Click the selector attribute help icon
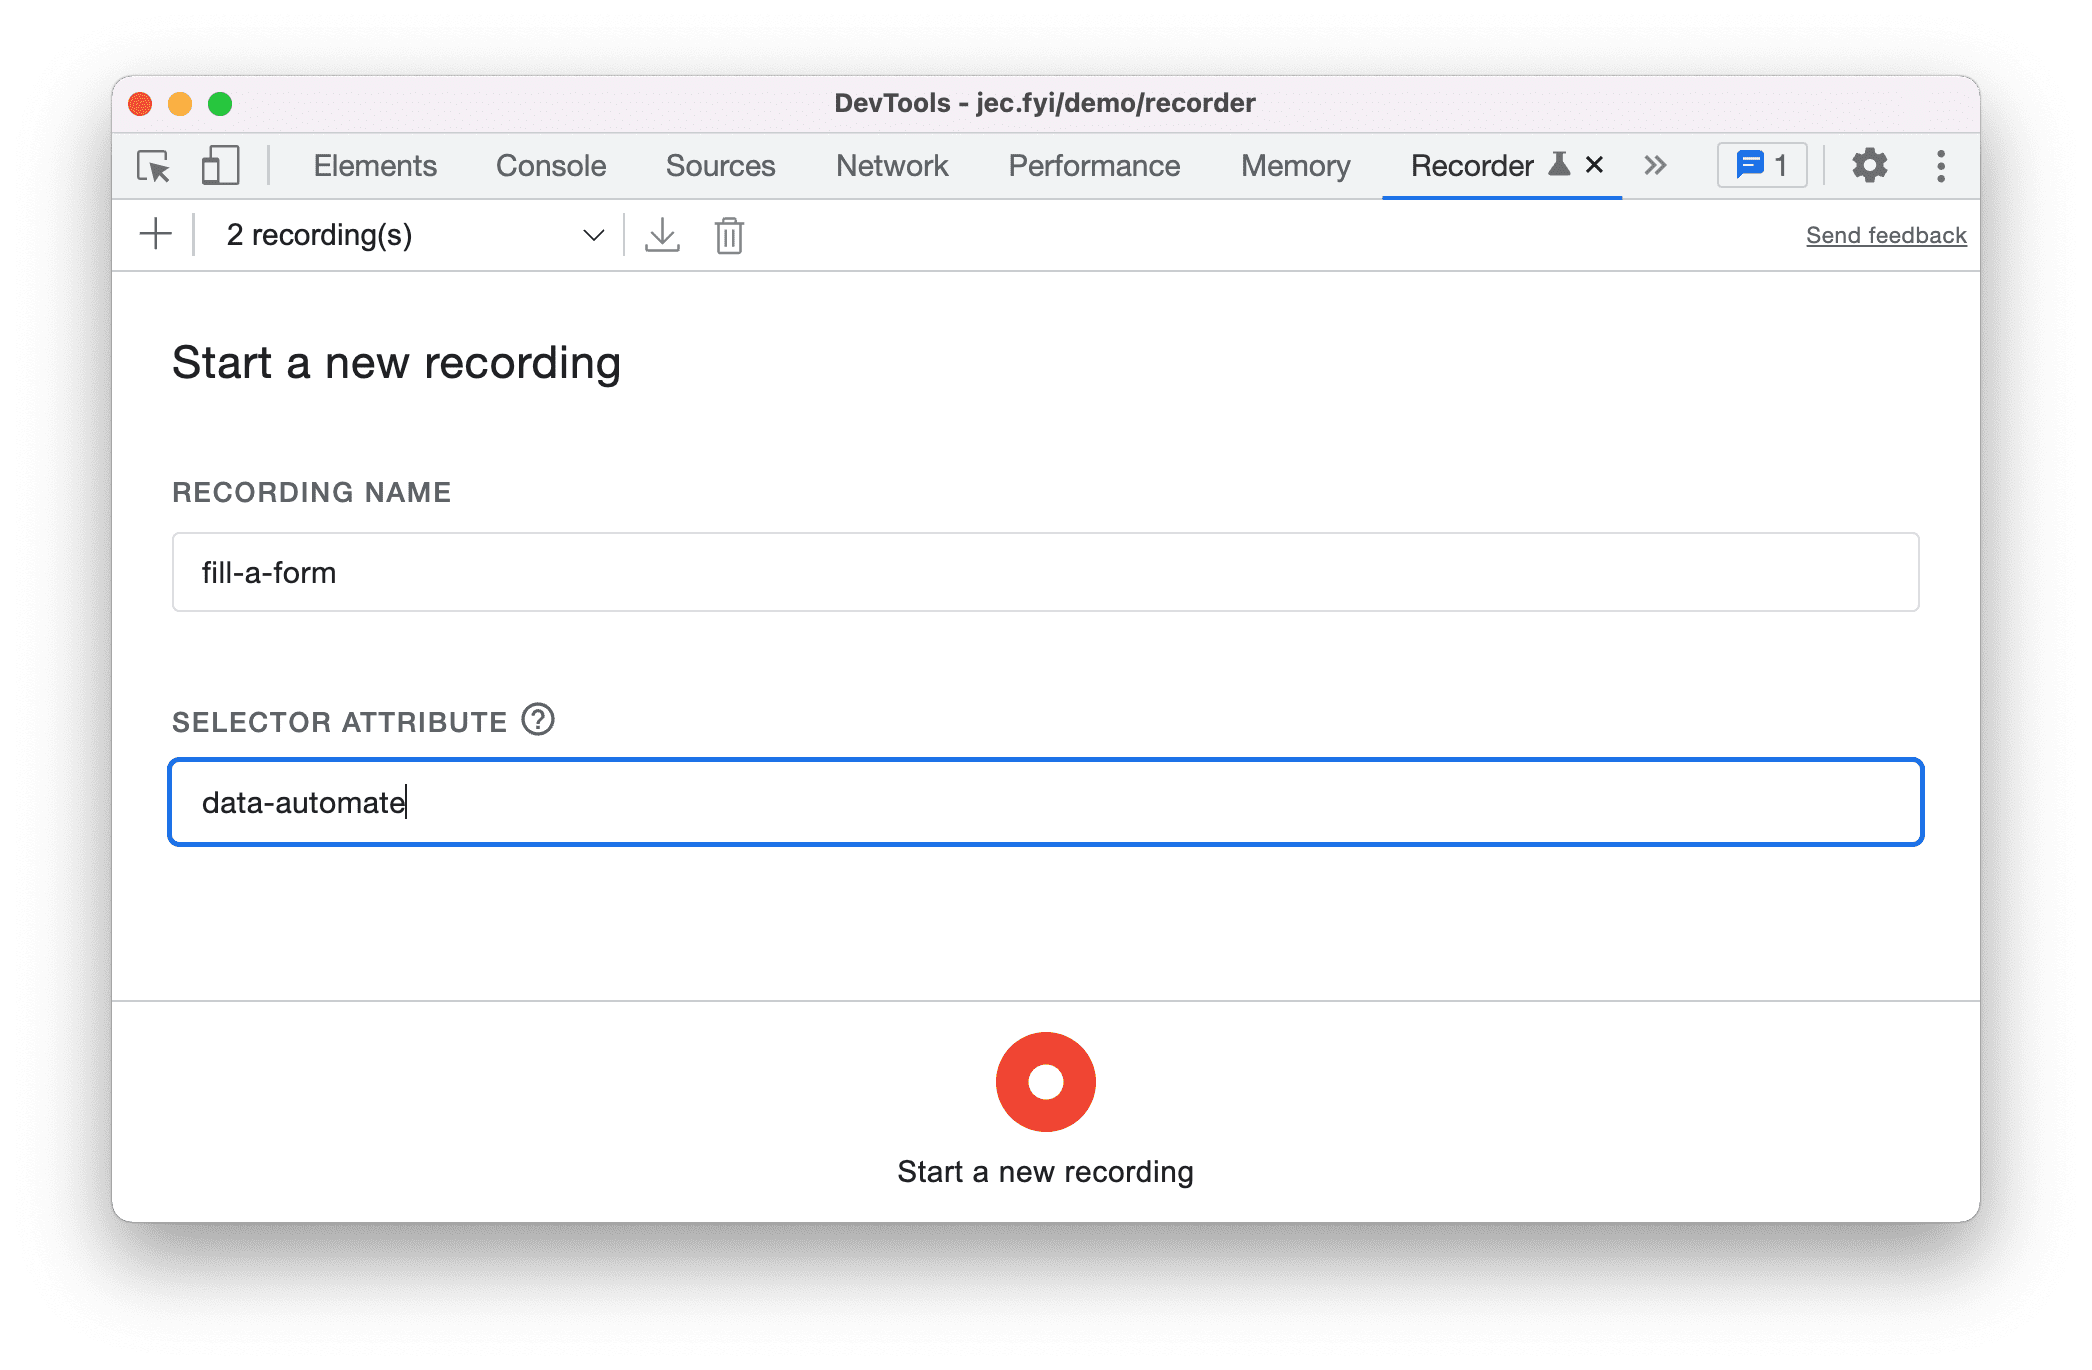 tap(540, 720)
